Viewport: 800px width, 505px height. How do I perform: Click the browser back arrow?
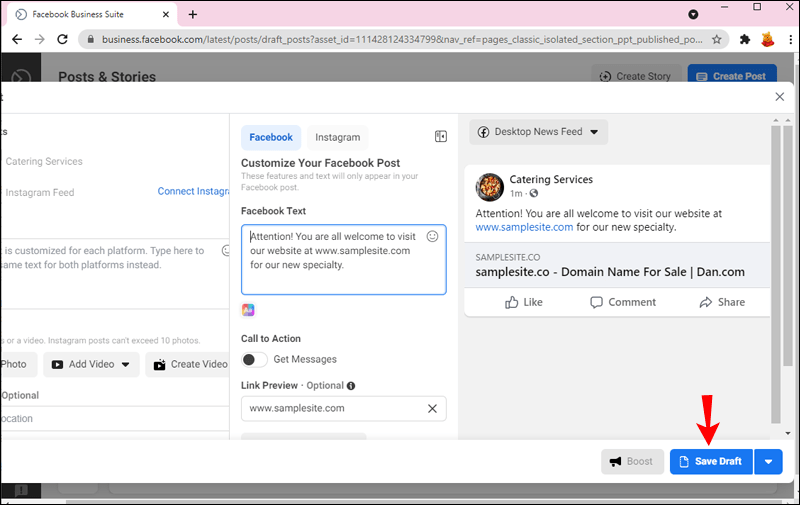(x=17, y=39)
